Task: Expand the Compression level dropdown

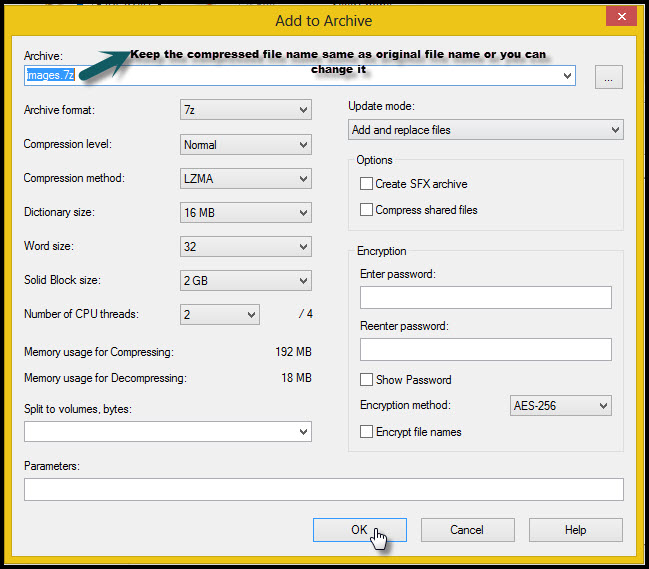Action: coord(246,145)
